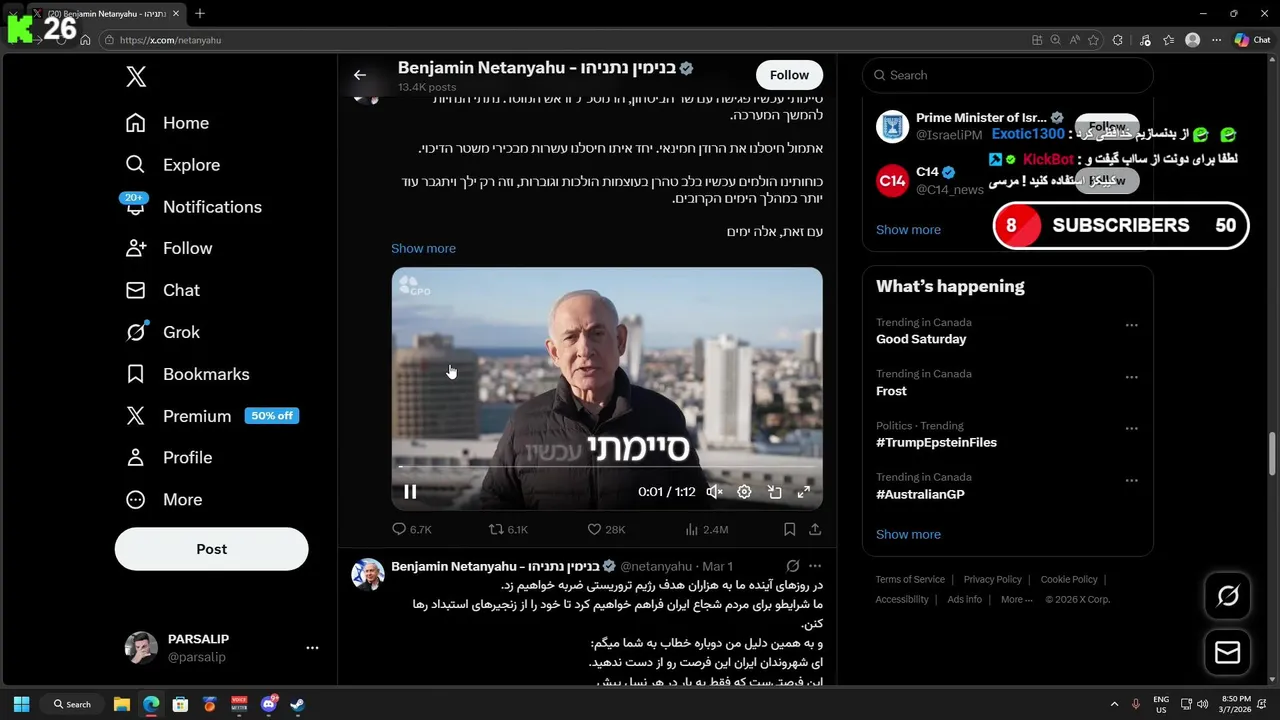The width and height of the screenshot is (1280, 720).
Task: Open Notifications with 20+ badge
Action: point(193,207)
